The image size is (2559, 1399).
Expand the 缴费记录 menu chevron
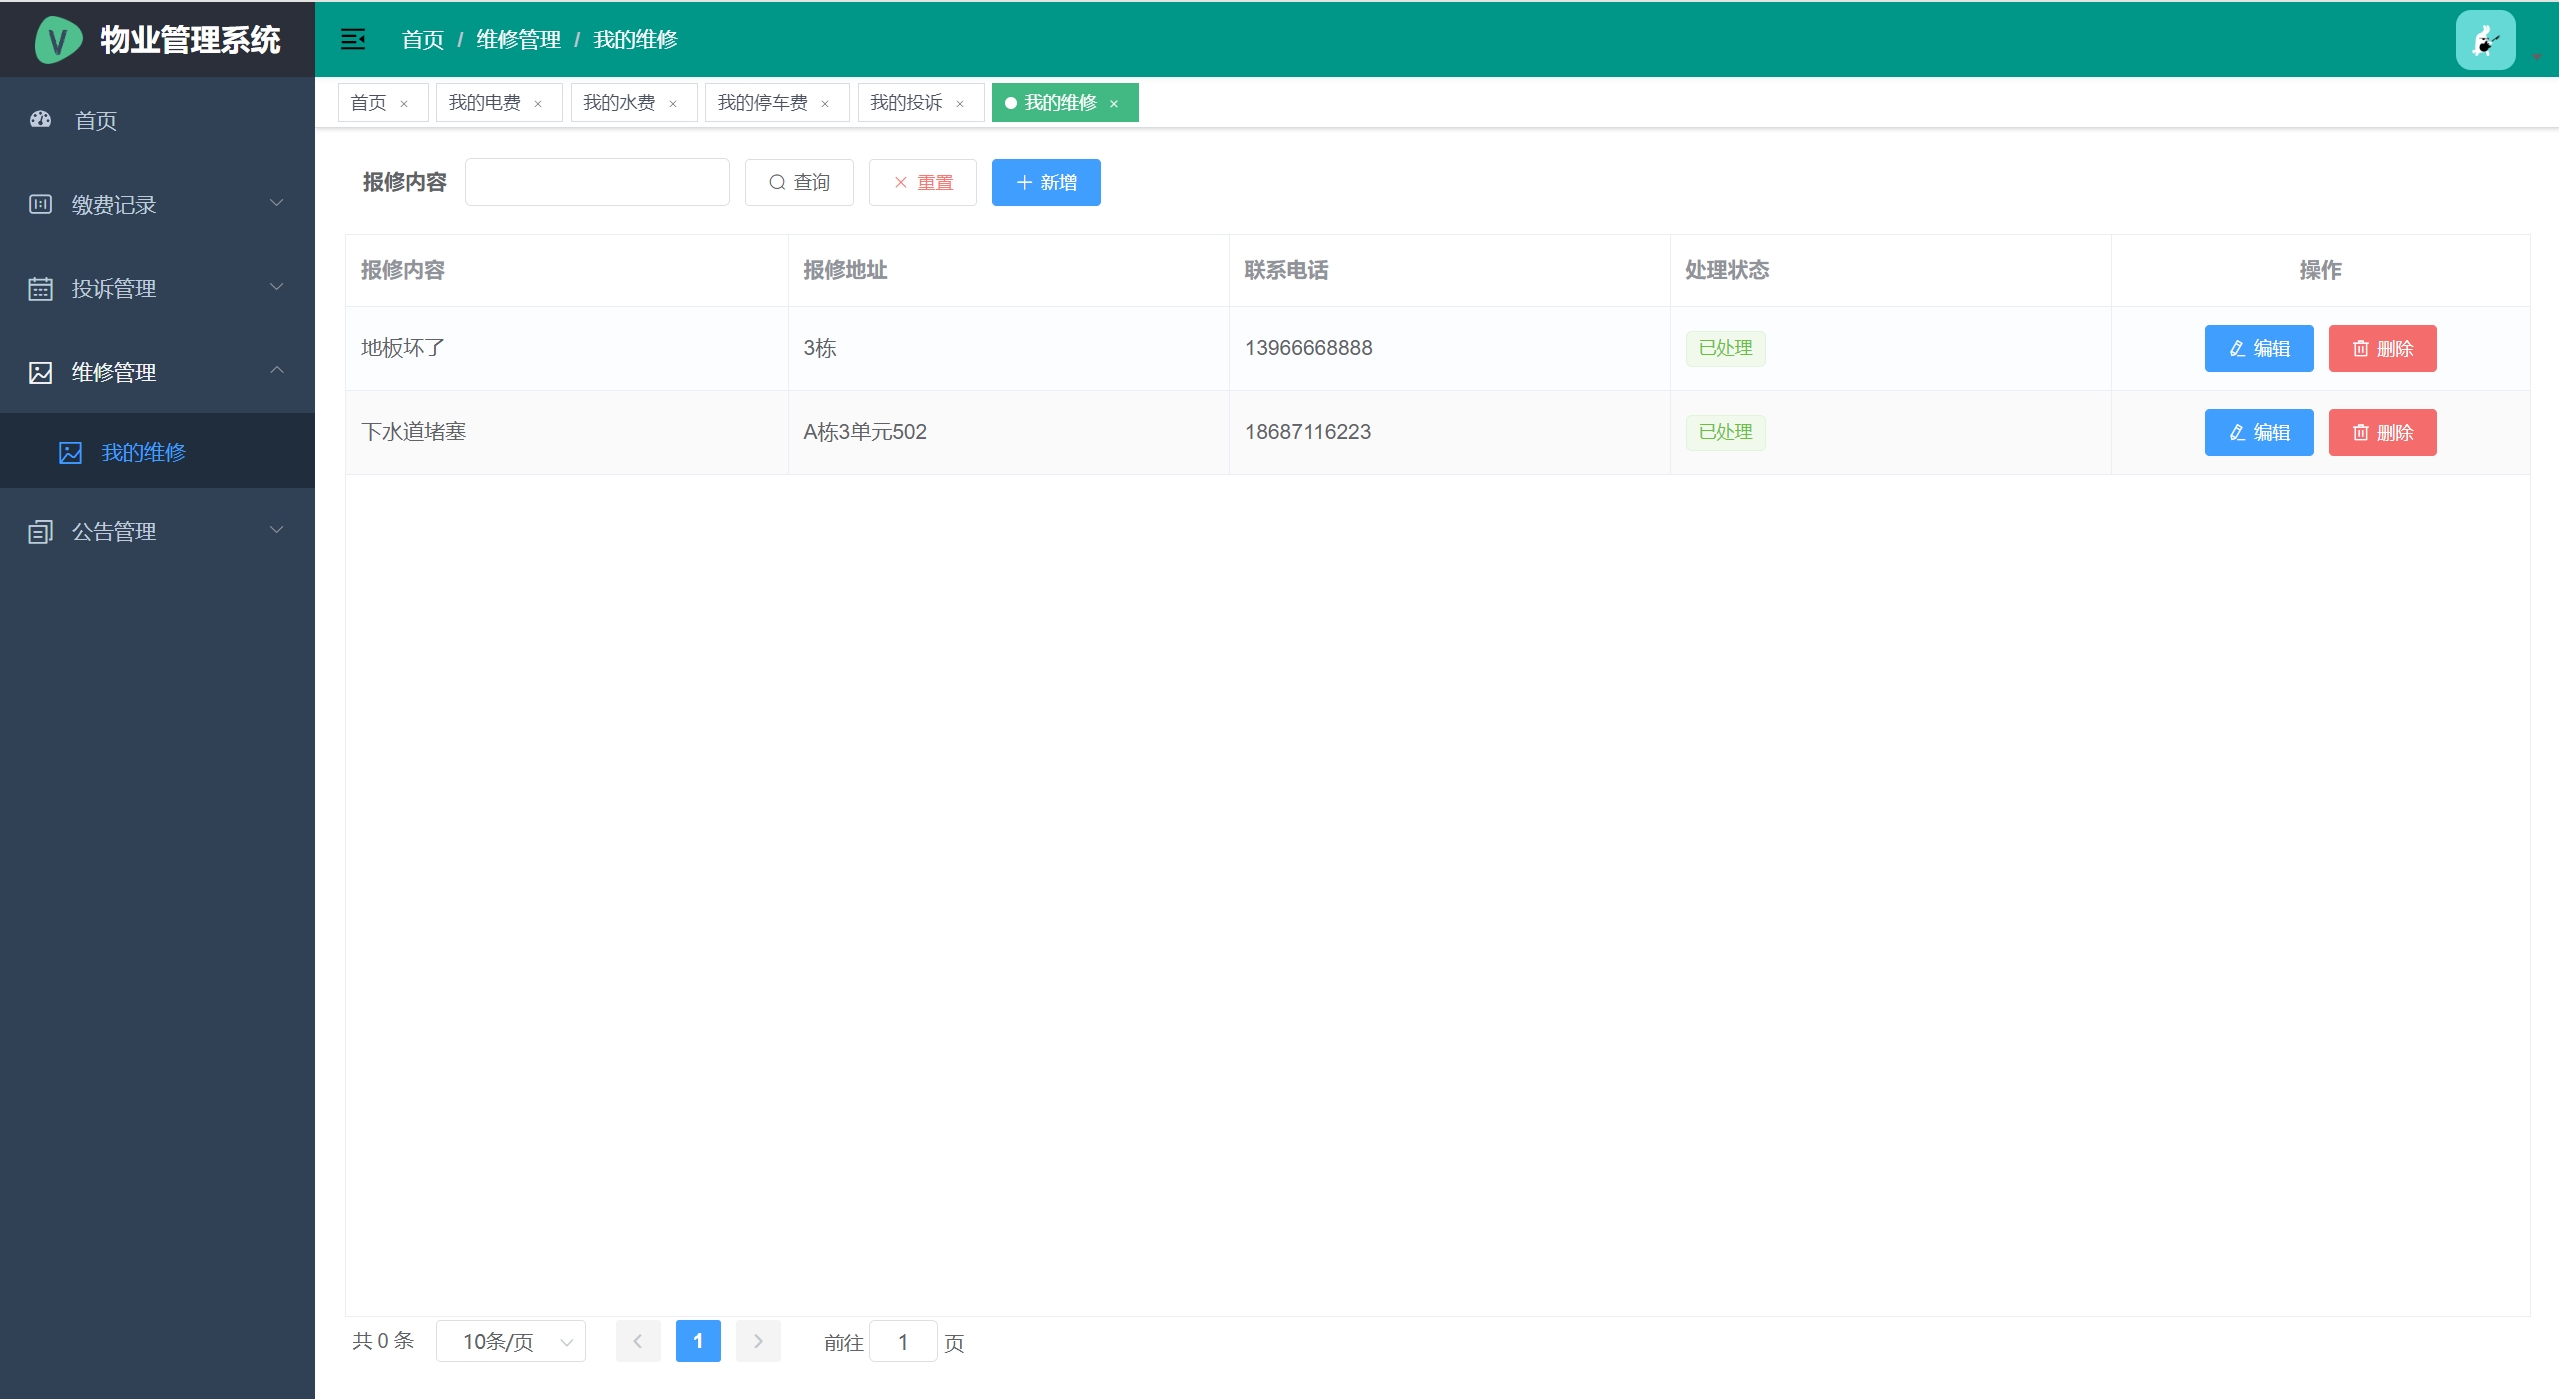(277, 203)
